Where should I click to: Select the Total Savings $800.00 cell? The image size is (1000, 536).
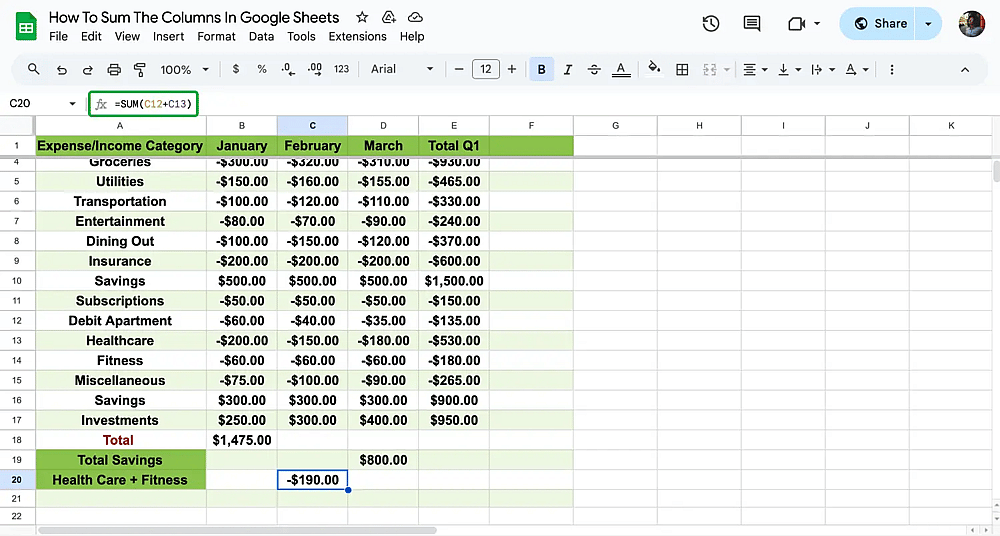click(x=383, y=460)
